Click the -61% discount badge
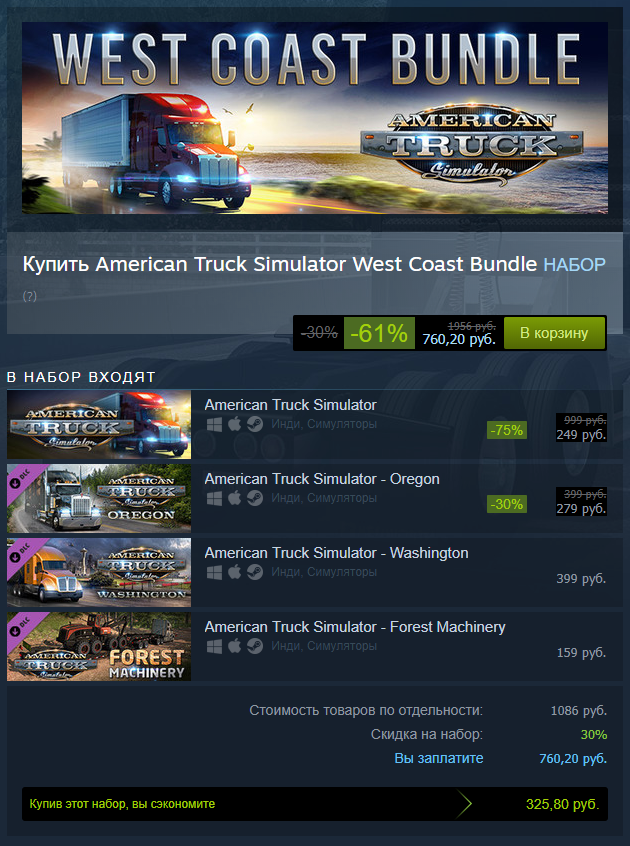The height and width of the screenshot is (846, 630). 379,333
